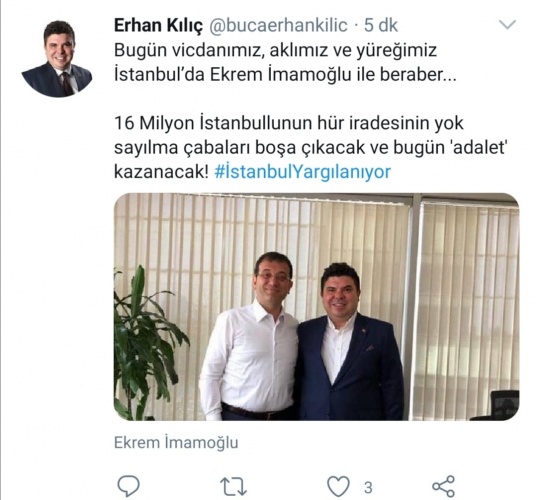536x500 pixels.
Task: Open the tweet via the 5 dk timestamp
Action: tap(380, 26)
